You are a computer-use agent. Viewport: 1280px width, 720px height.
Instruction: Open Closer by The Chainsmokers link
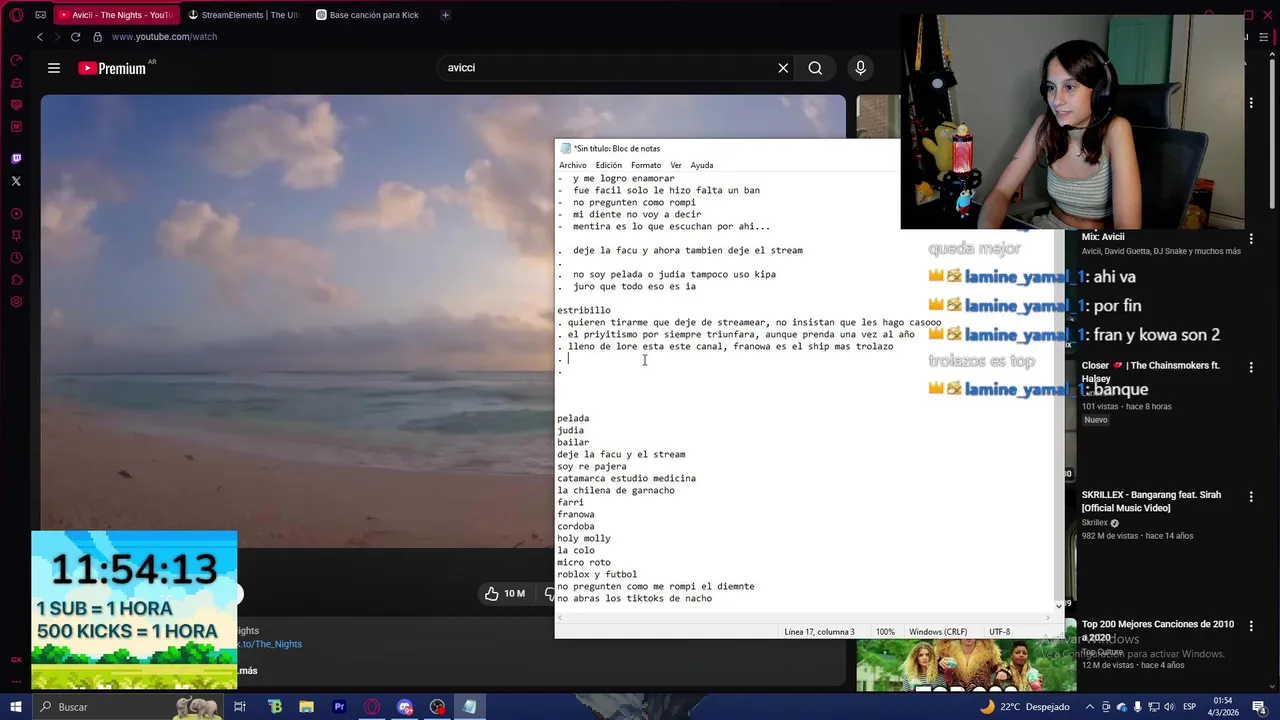coord(1151,372)
